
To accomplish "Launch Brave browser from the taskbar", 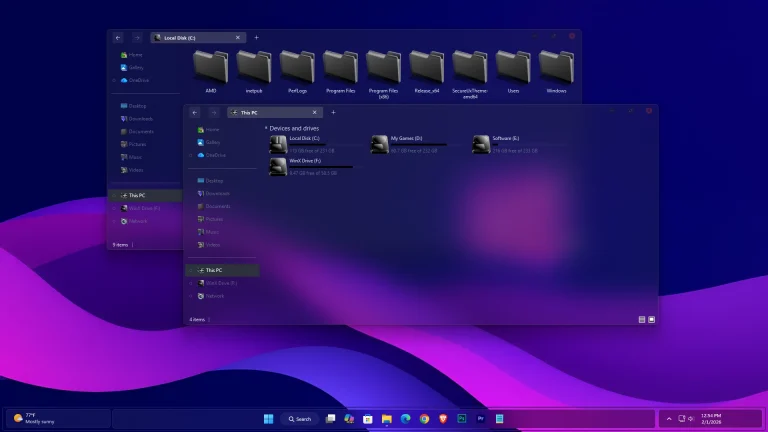I will [x=443, y=419].
